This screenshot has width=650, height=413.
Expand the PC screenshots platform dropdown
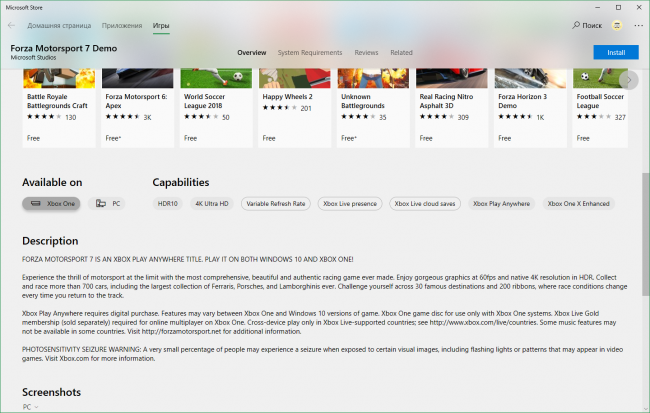pos(30,407)
